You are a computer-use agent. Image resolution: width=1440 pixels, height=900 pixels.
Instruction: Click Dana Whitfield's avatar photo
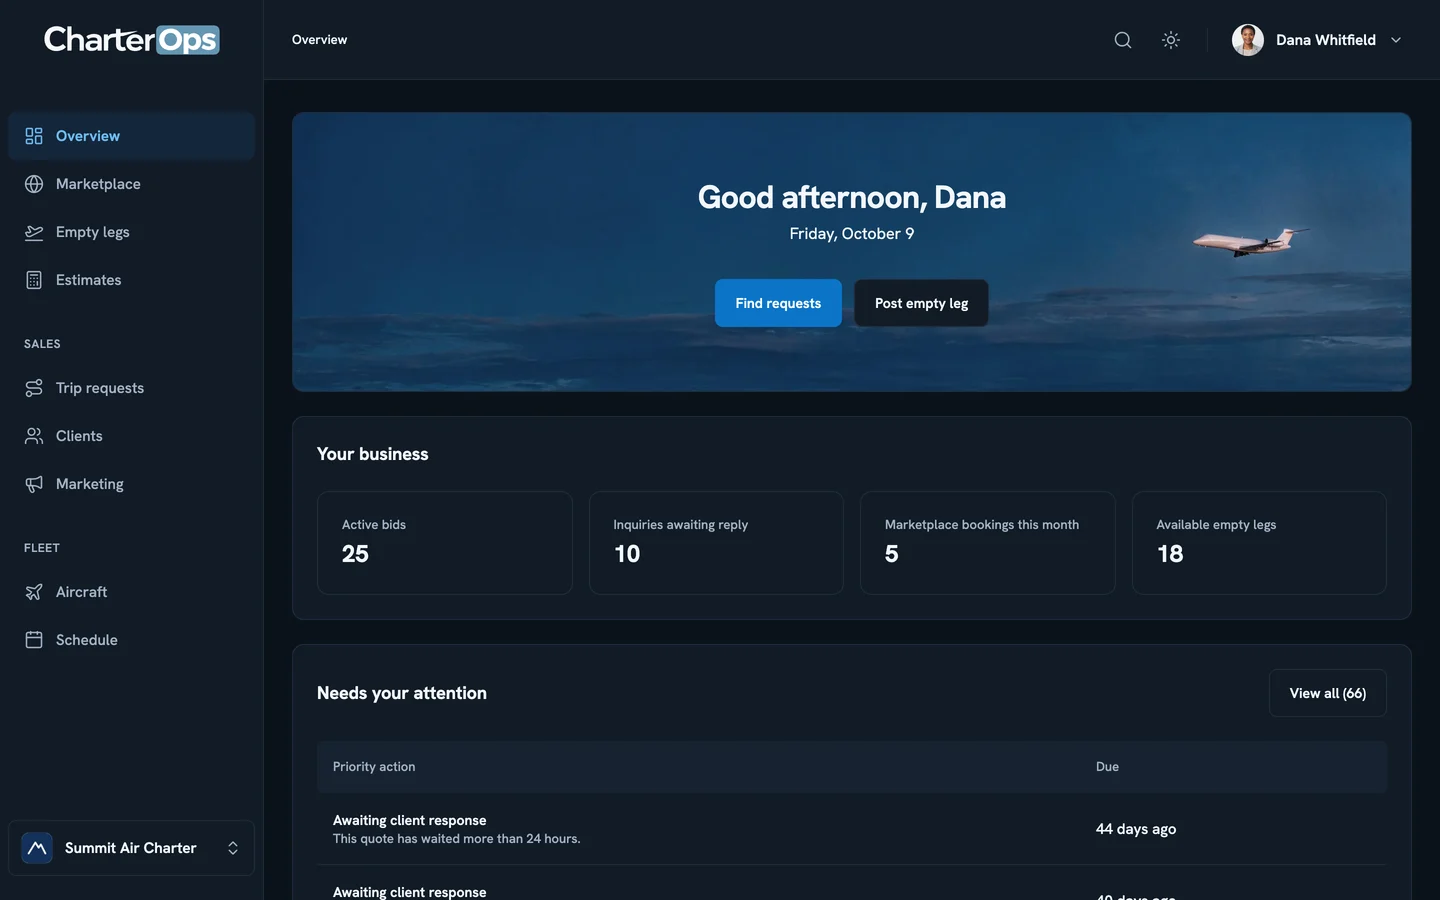[x=1247, y=40]
